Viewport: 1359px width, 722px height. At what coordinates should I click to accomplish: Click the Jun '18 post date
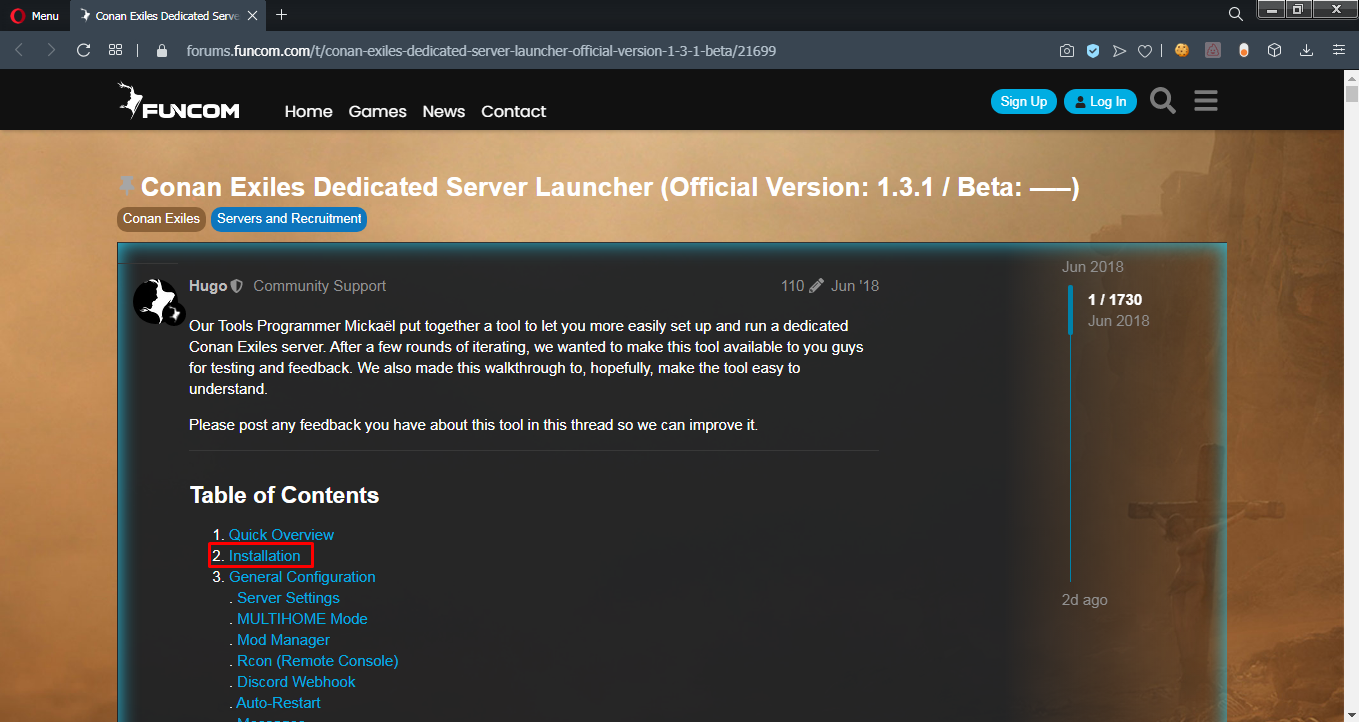pyautogui.click(x=855, y=286)
